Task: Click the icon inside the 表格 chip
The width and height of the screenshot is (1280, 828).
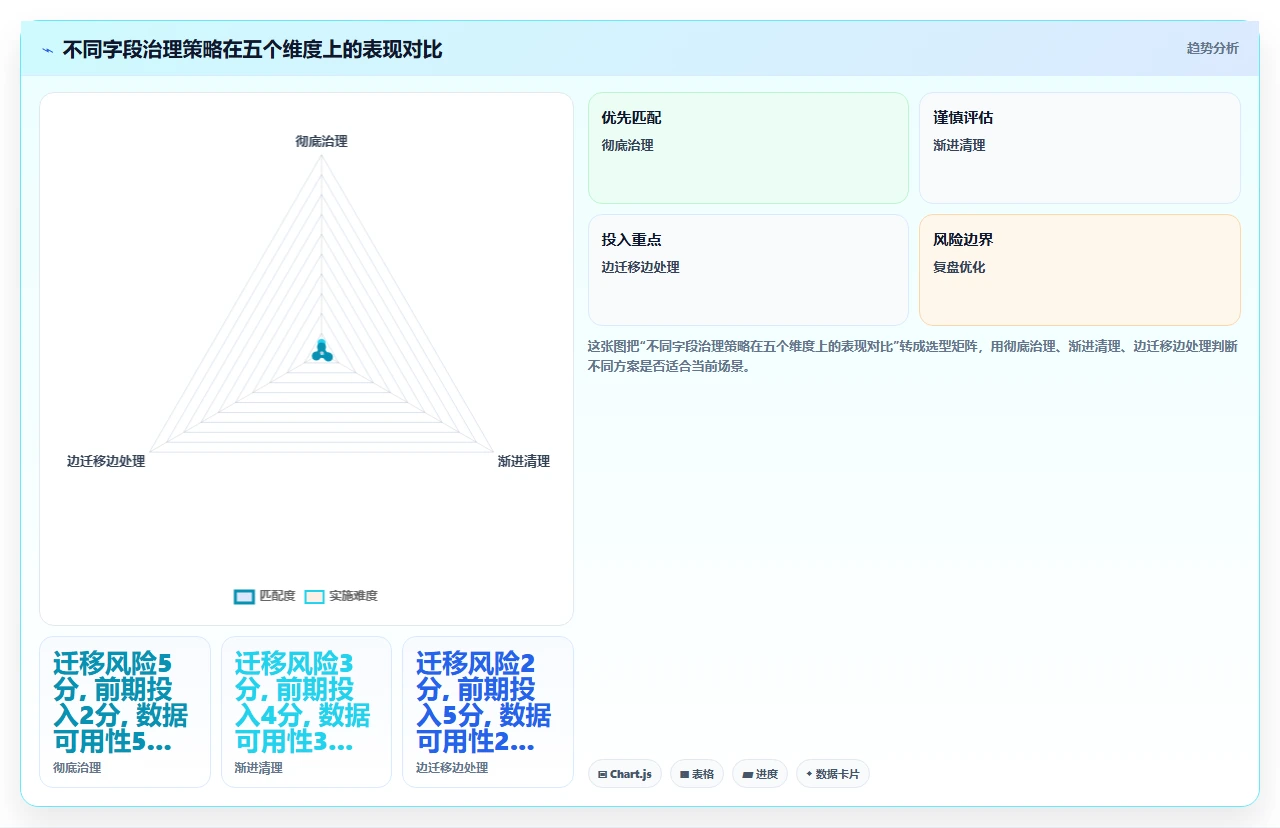Action: [684, 774]
